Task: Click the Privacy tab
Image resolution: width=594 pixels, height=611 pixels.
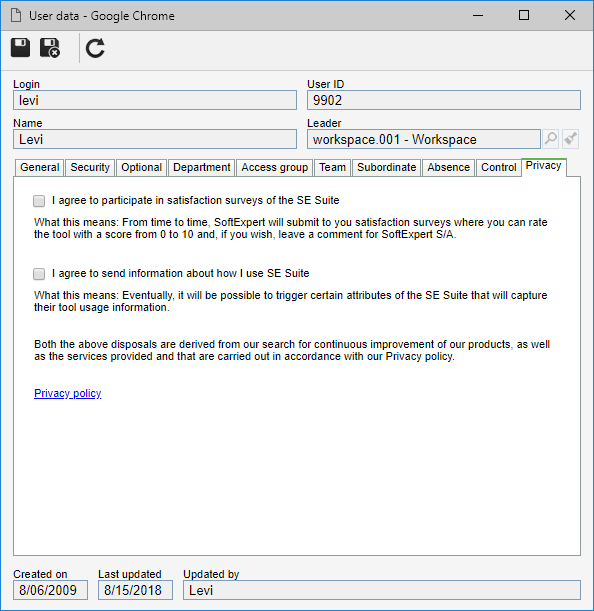Action: [x=543, y=166]
